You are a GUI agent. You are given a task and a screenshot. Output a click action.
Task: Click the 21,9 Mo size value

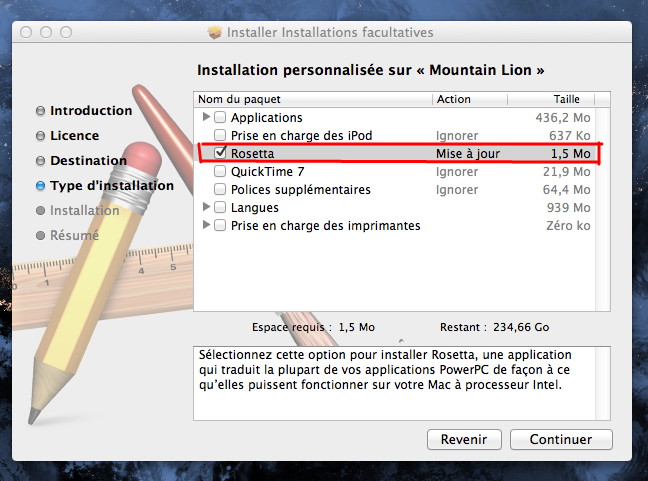[x=567, y=171]
